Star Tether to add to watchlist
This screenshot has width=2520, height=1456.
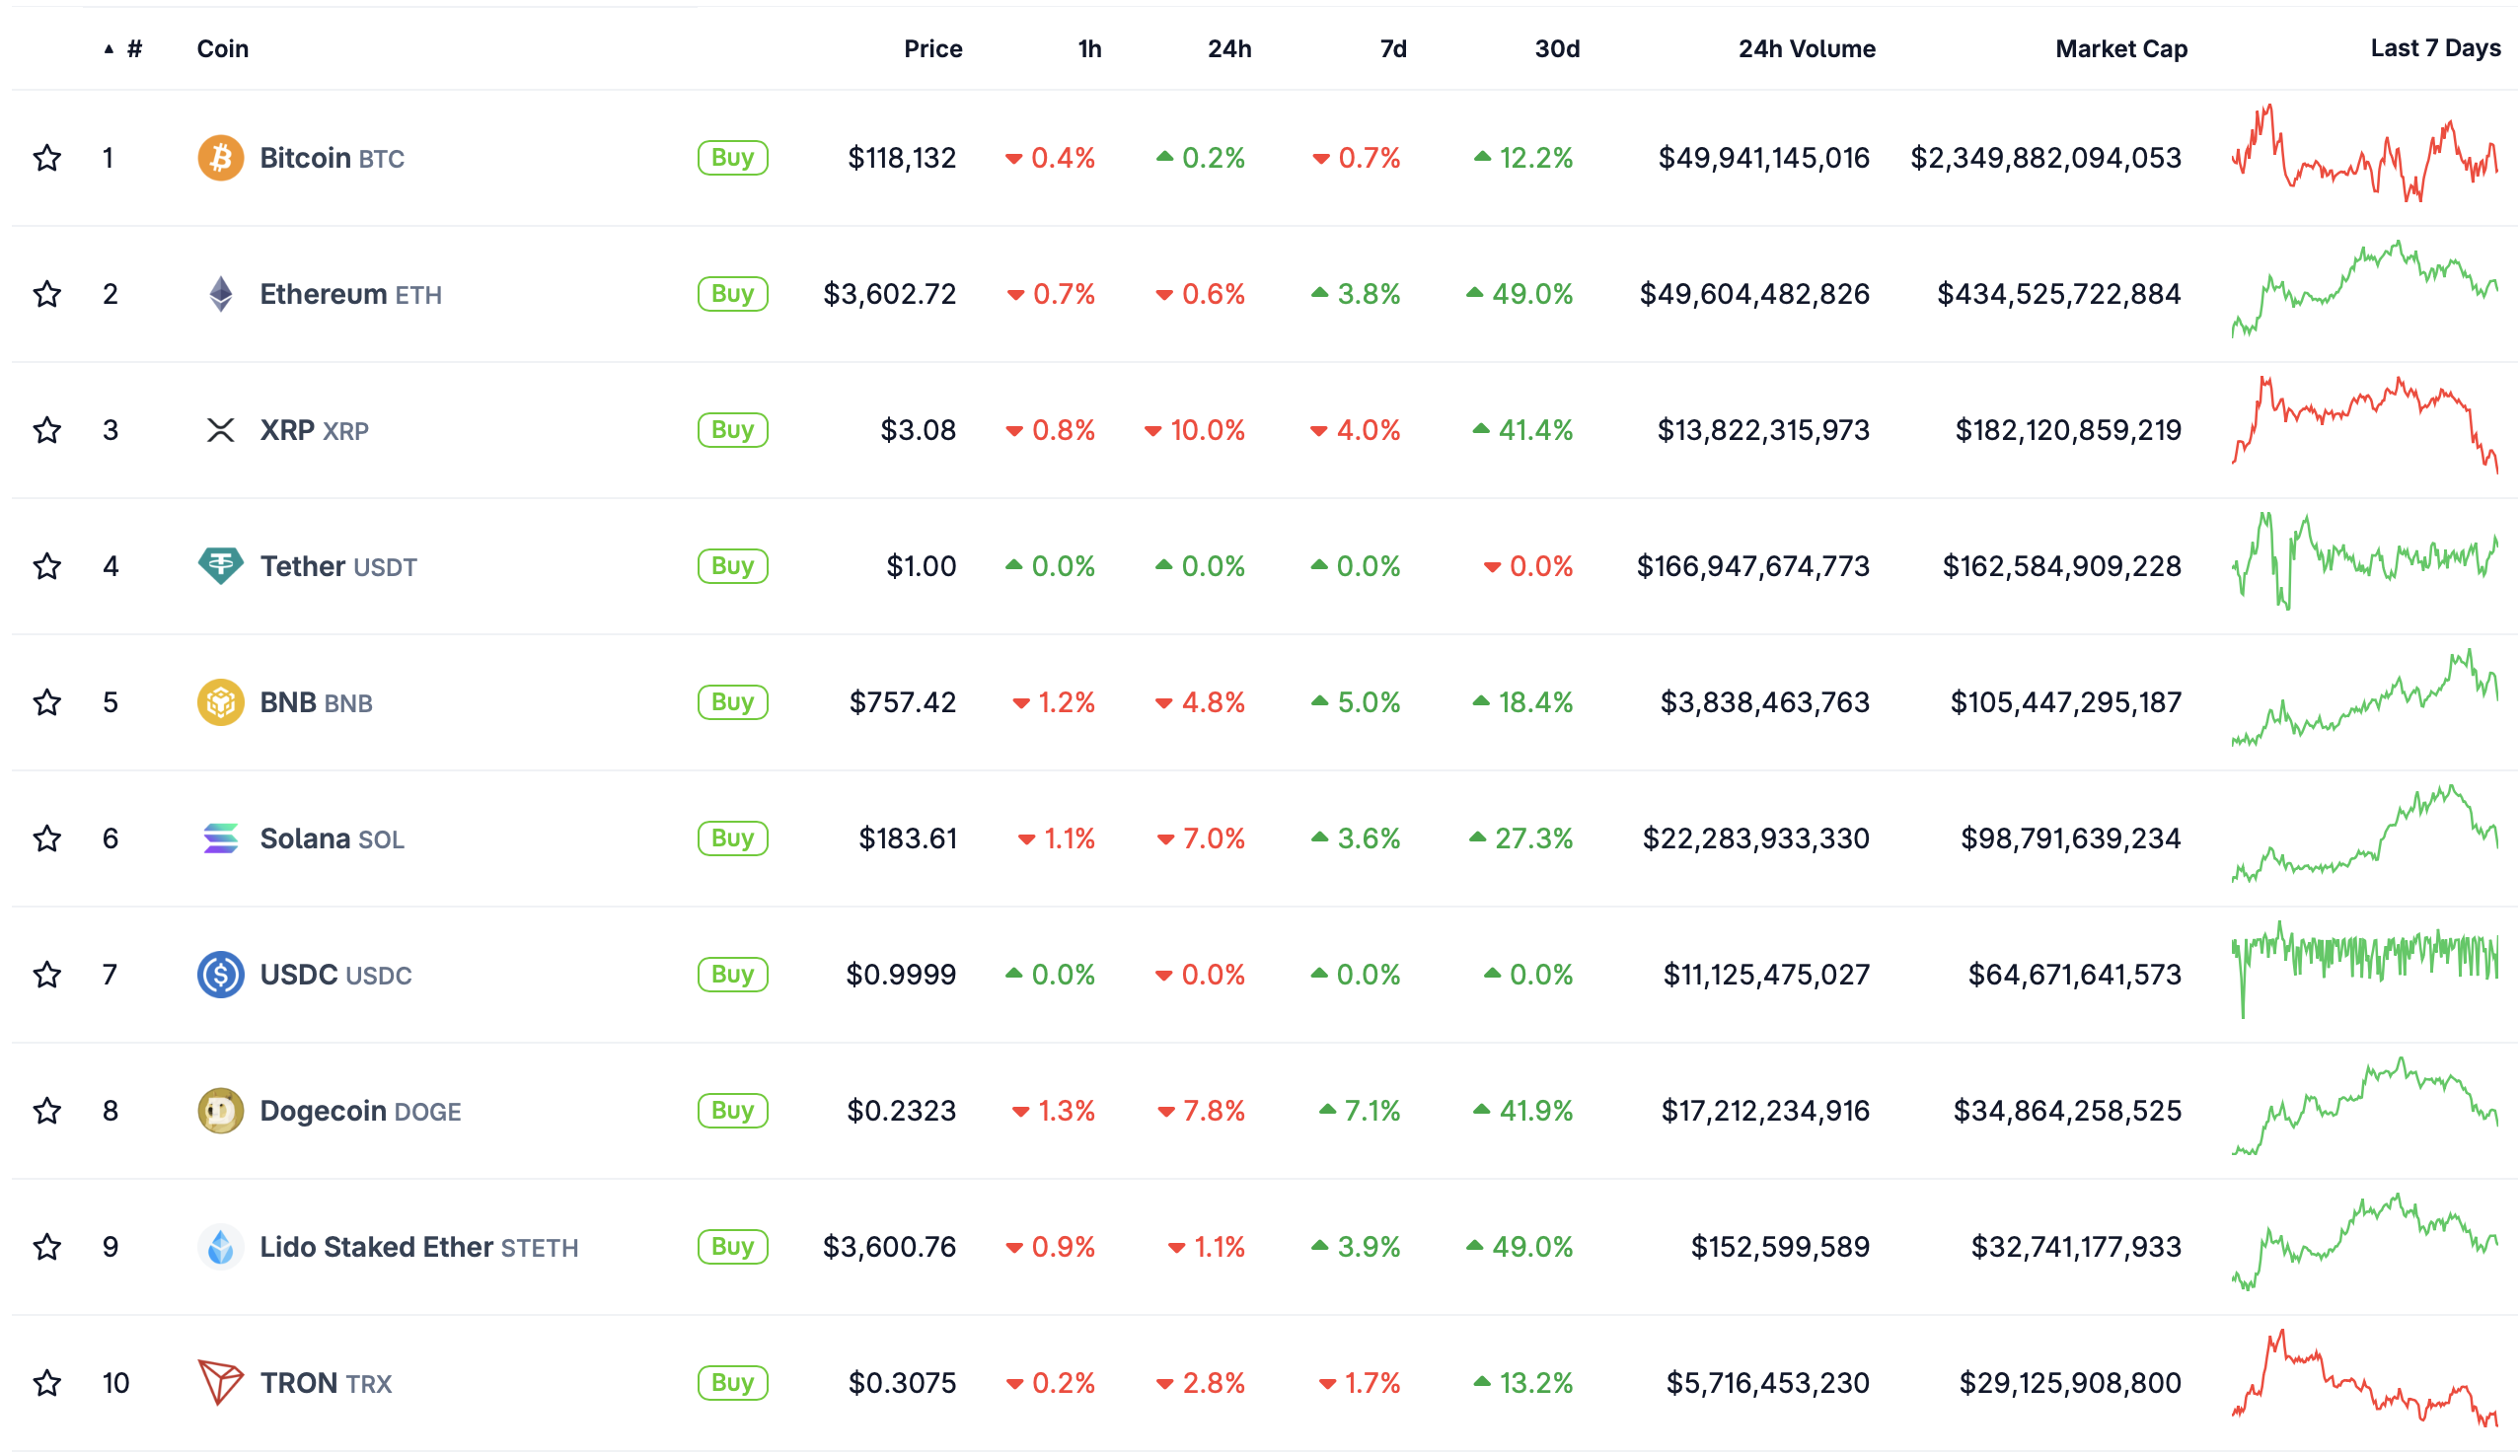tap(47, 566)
